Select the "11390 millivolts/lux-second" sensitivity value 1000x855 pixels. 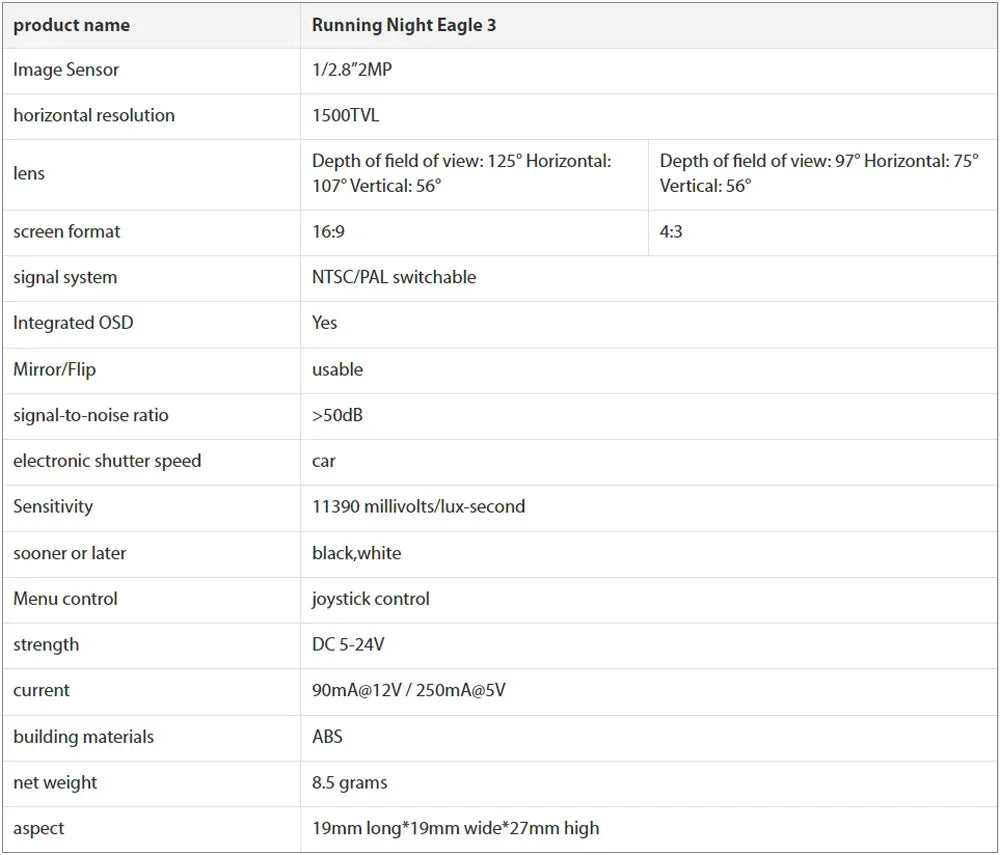click(x=418, y=507)
